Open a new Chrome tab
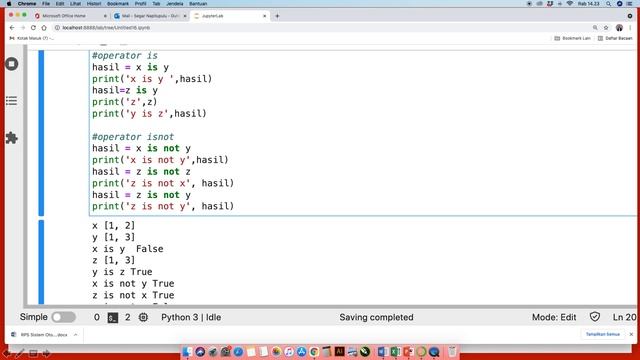 [277, 16]
